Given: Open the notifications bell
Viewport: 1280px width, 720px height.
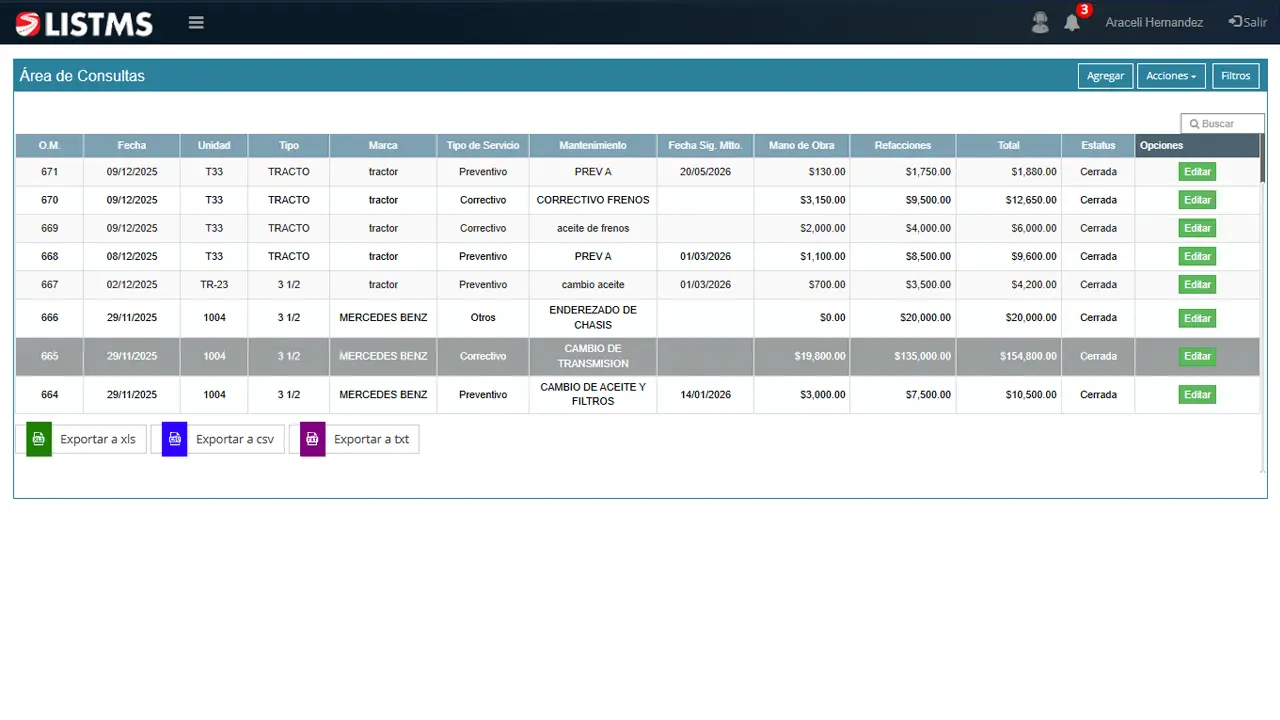Looking at the screenshot, I should coord(1072,22).
